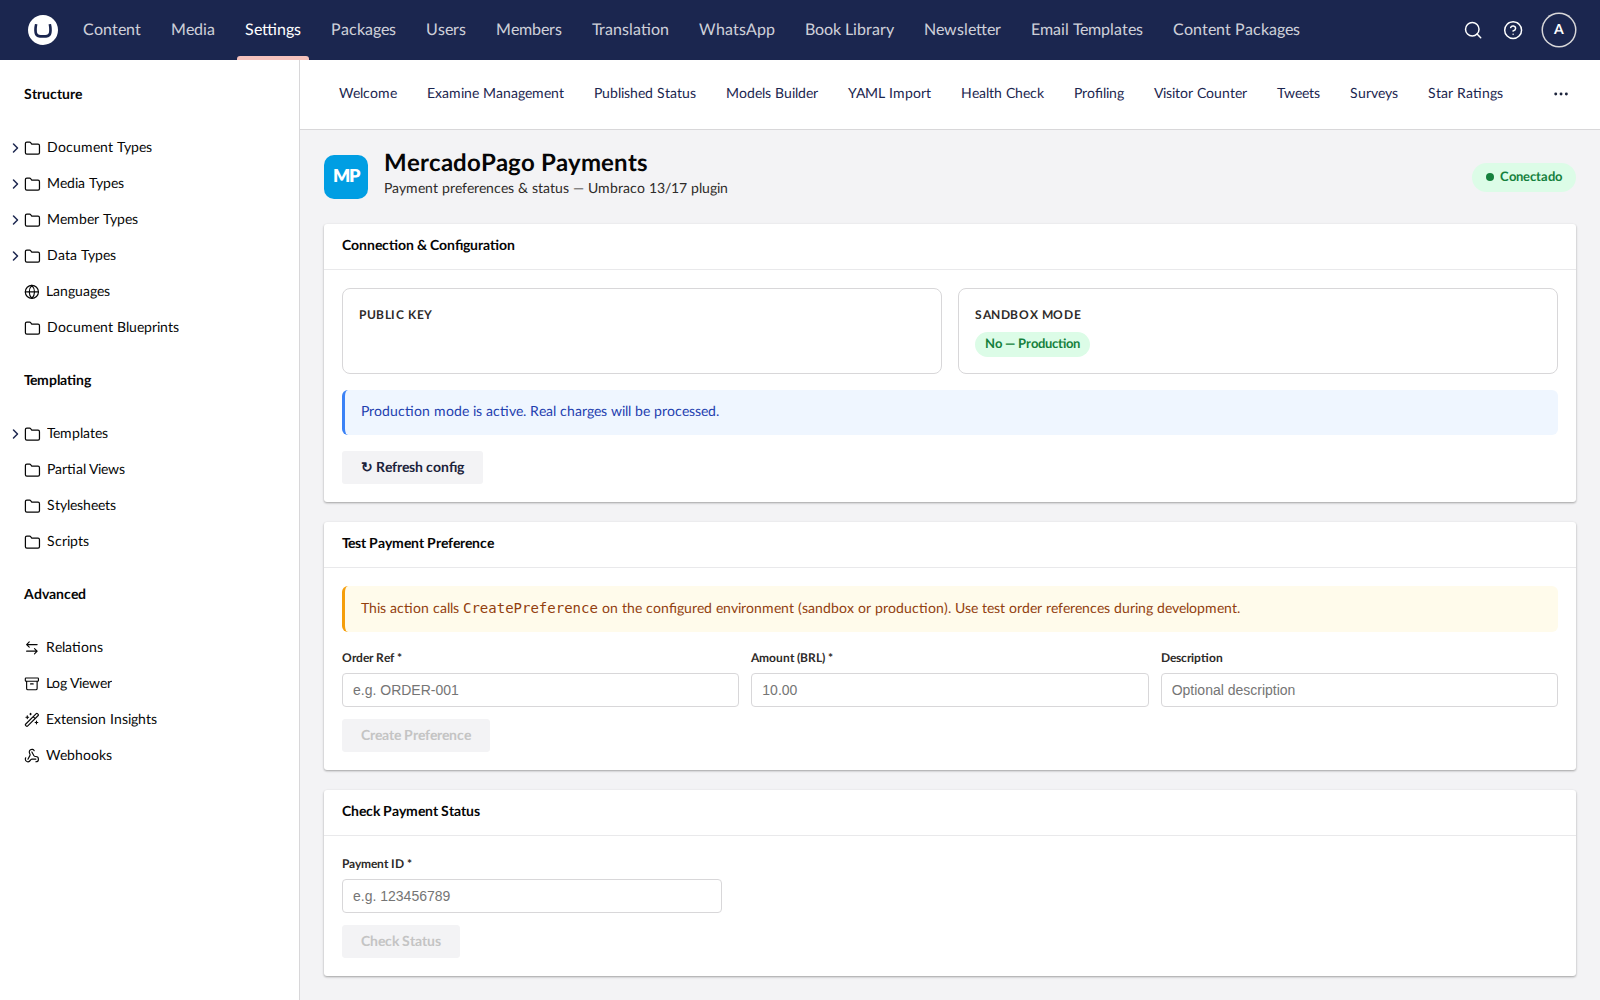This screenshot has width=1600, height=1000.
Task: Click the Languages globe icon
Action: (32, 292)
